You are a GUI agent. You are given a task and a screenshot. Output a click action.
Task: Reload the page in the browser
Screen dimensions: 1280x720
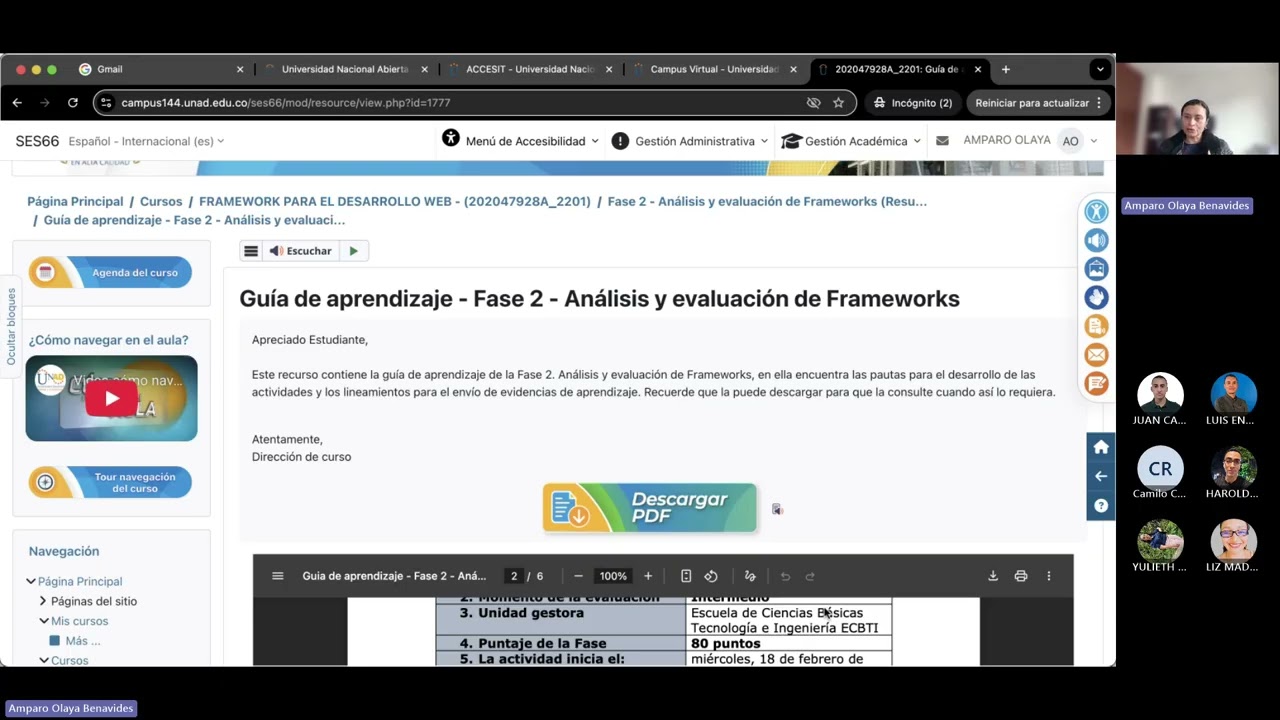[73, 102]
